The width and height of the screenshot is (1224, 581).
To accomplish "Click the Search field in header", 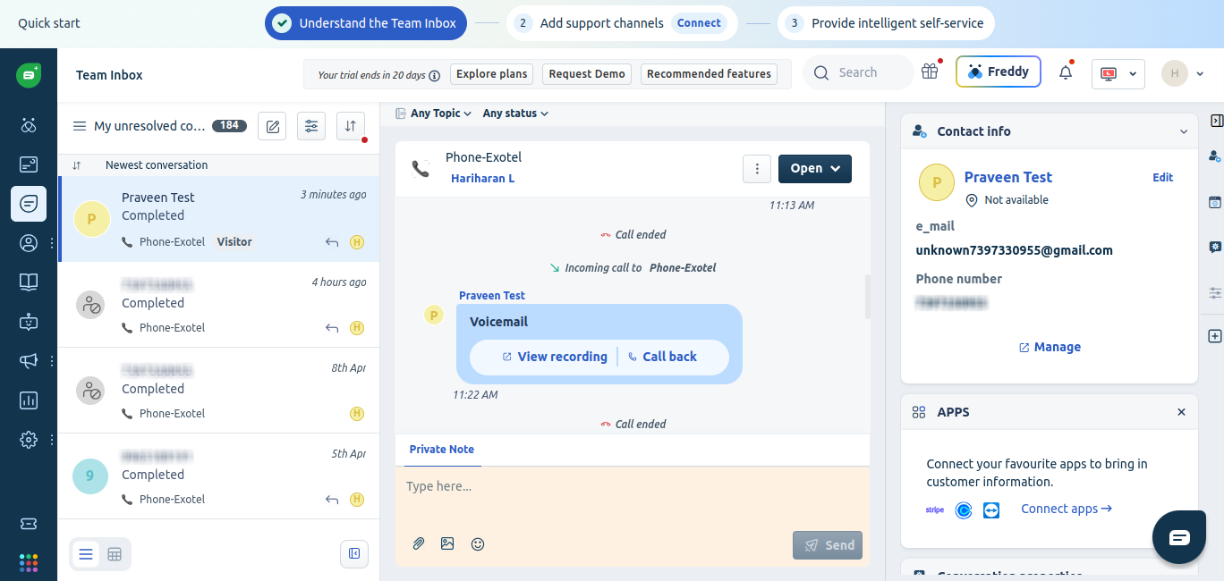I will coord(858,73).
